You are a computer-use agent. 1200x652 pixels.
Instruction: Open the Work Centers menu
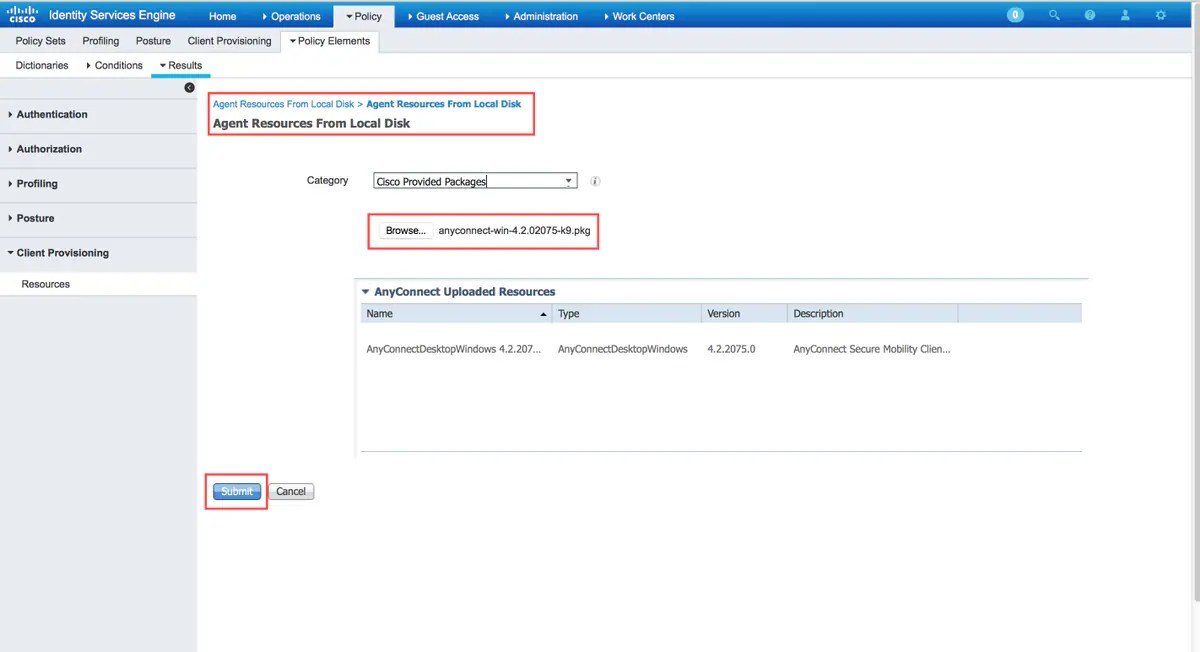639,16
